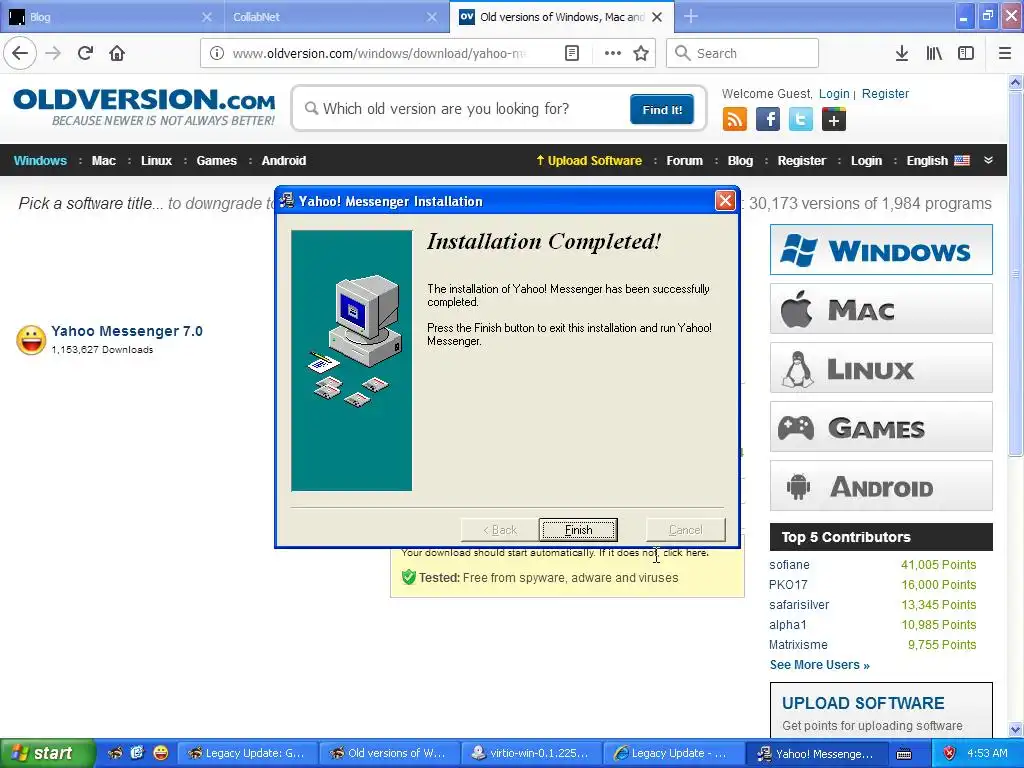The image size is (1024, 768).
Task: Open the English language selector
Action: tap(938, 161)
